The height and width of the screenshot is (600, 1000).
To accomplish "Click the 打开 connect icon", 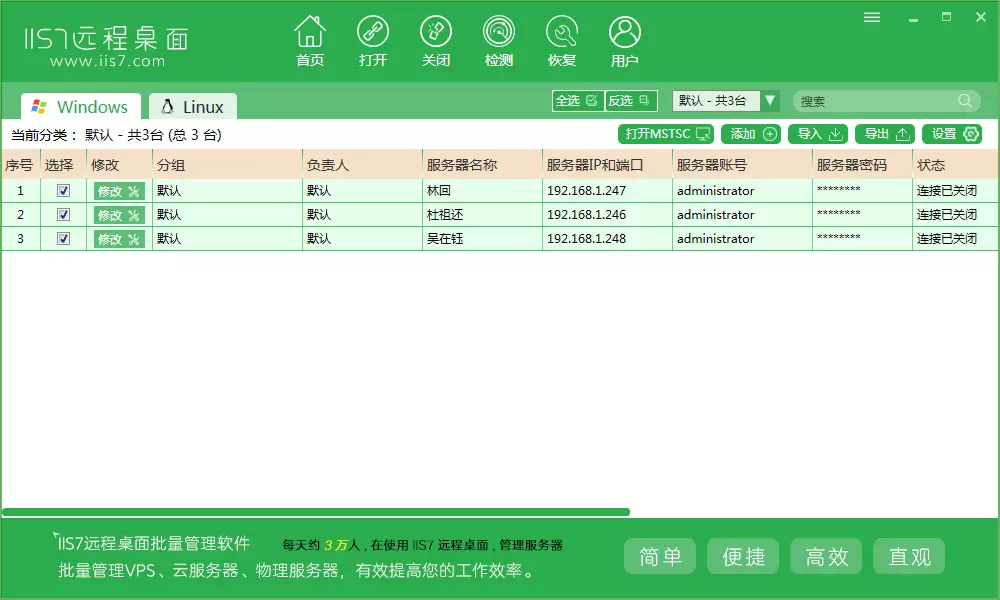I will (x=373, y=41).
